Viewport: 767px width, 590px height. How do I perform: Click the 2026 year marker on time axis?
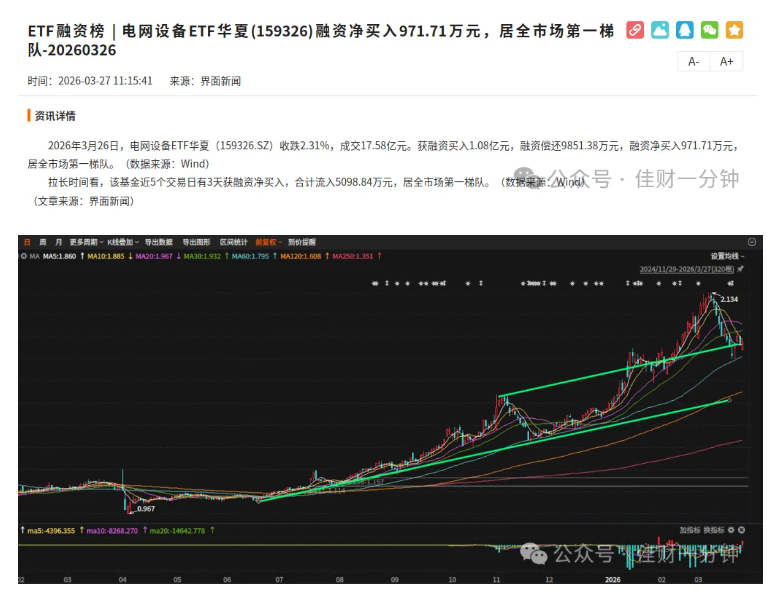click(x=612, y=580)
